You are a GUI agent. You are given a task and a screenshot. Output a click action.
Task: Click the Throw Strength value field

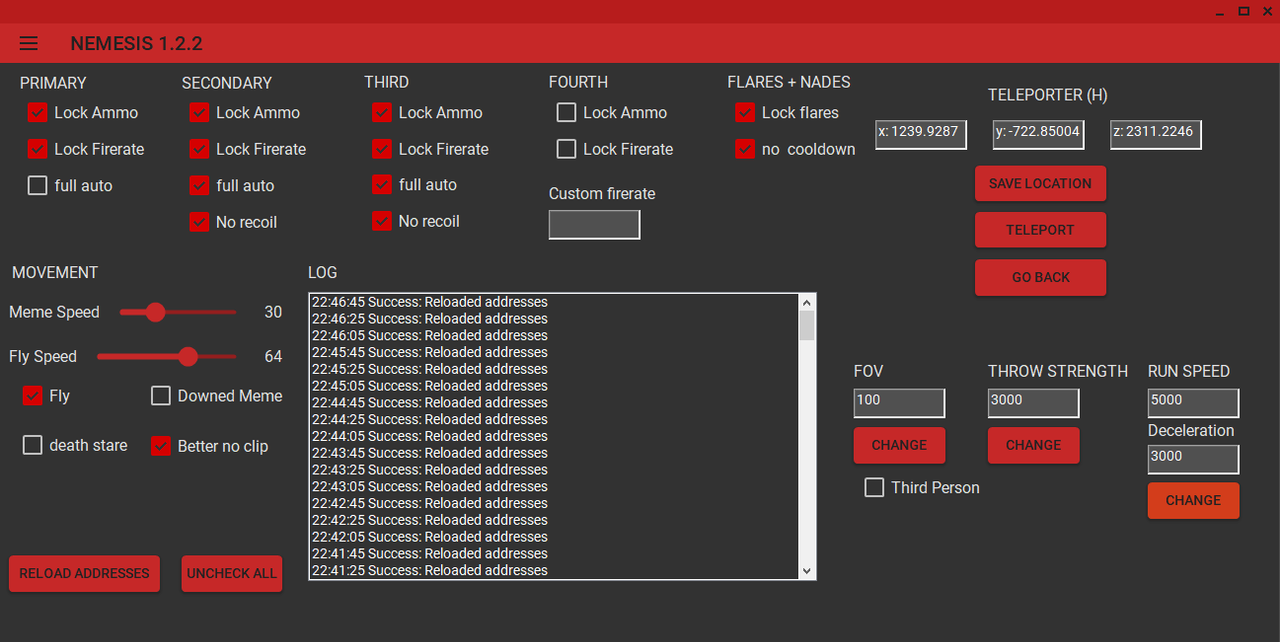[1034, 402]
